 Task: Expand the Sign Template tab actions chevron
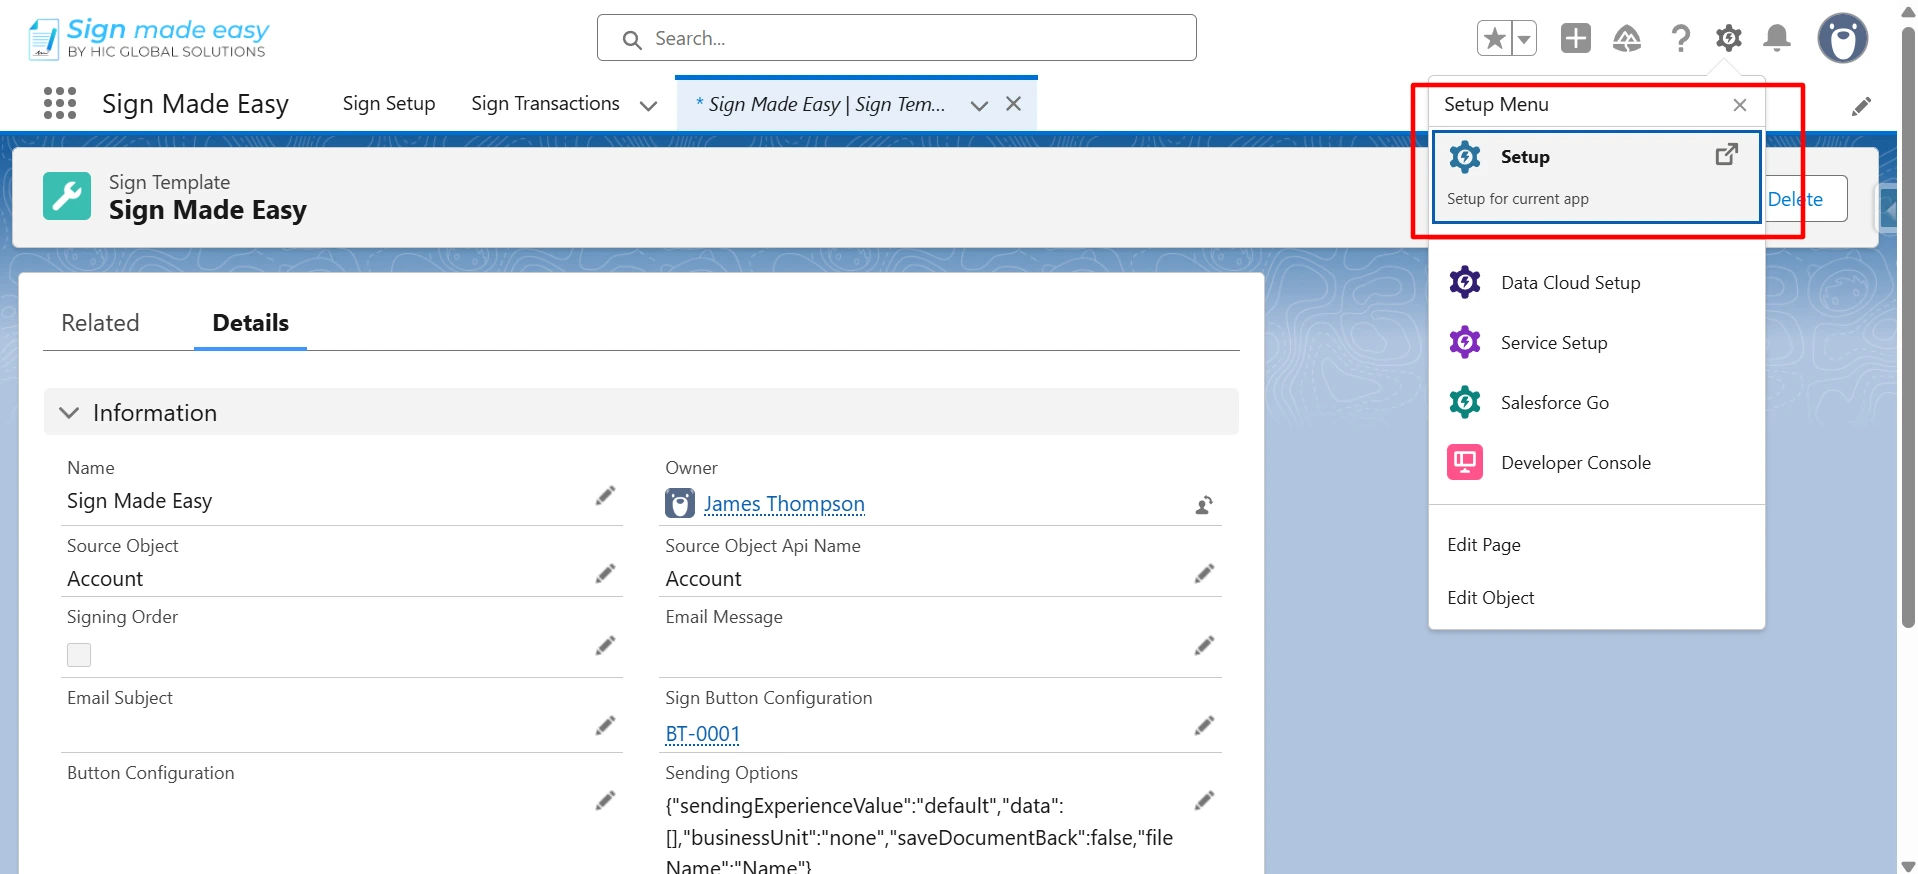pos(979,105)
